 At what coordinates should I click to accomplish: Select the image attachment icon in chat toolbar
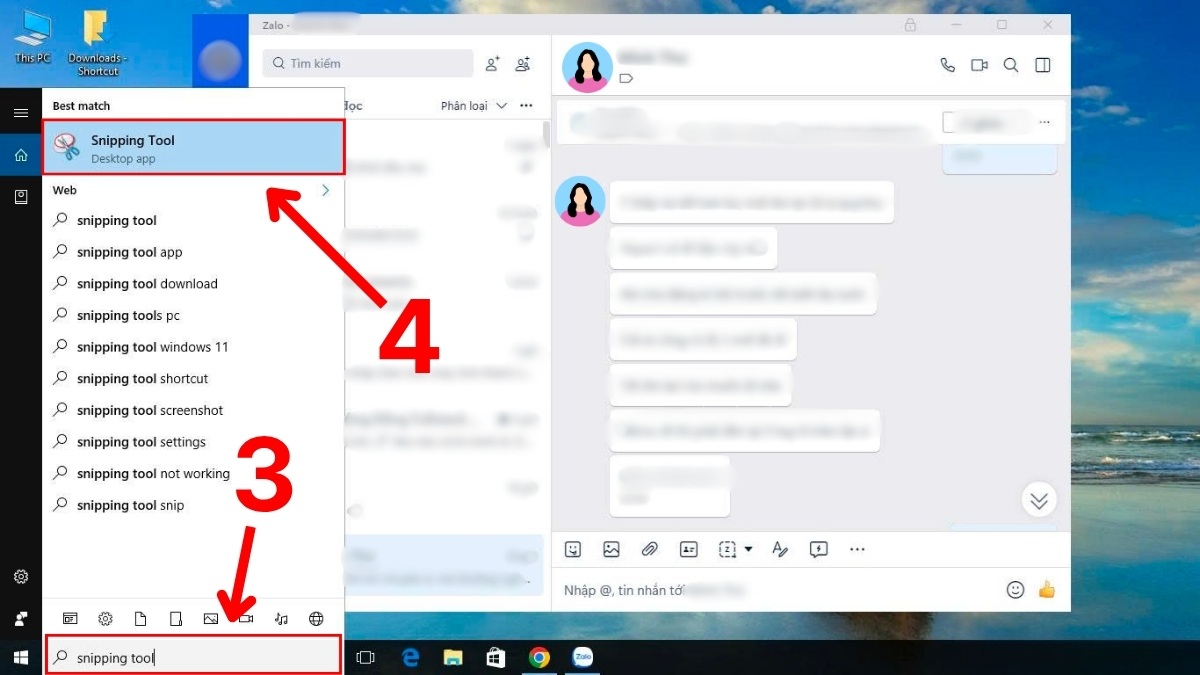point(611,549)
